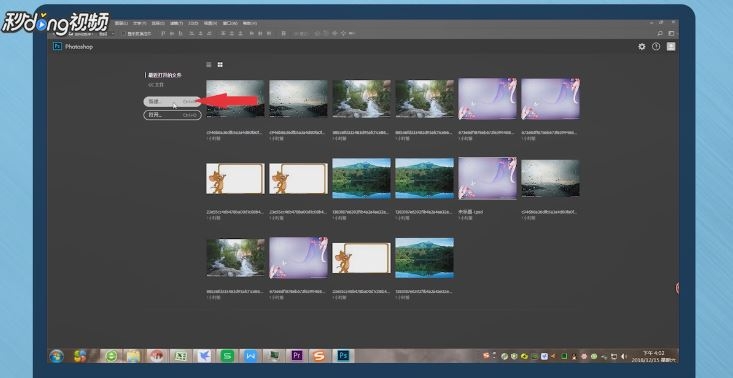Open the blue WPS Writer taskbar icon

click(x=251, y=356)
